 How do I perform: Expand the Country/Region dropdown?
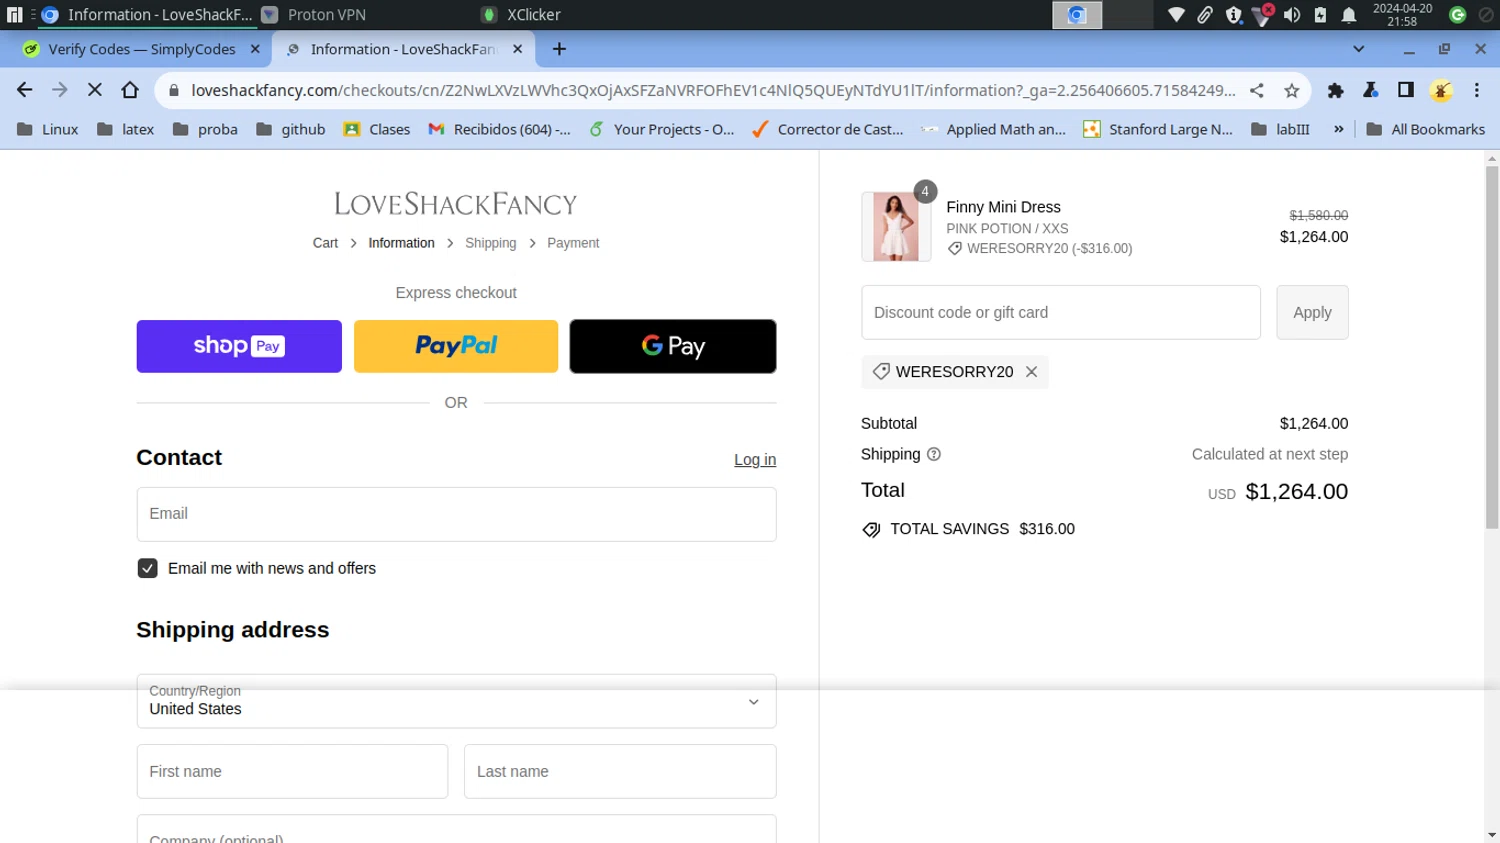(x=456, y=701)
